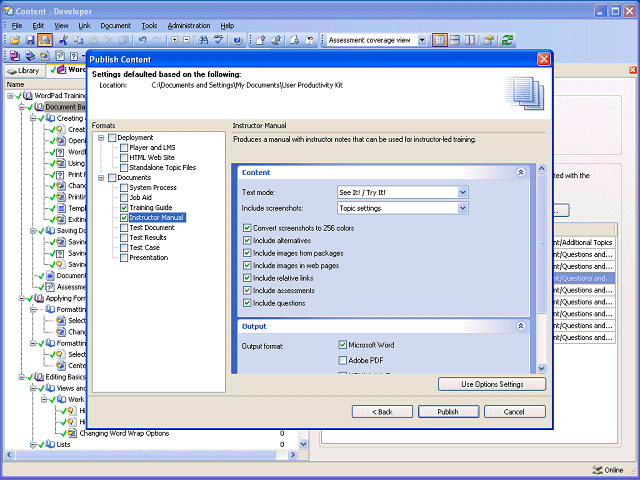
Task: Click the first purple second-row toolbar icon
Action: tap(15, 56)
